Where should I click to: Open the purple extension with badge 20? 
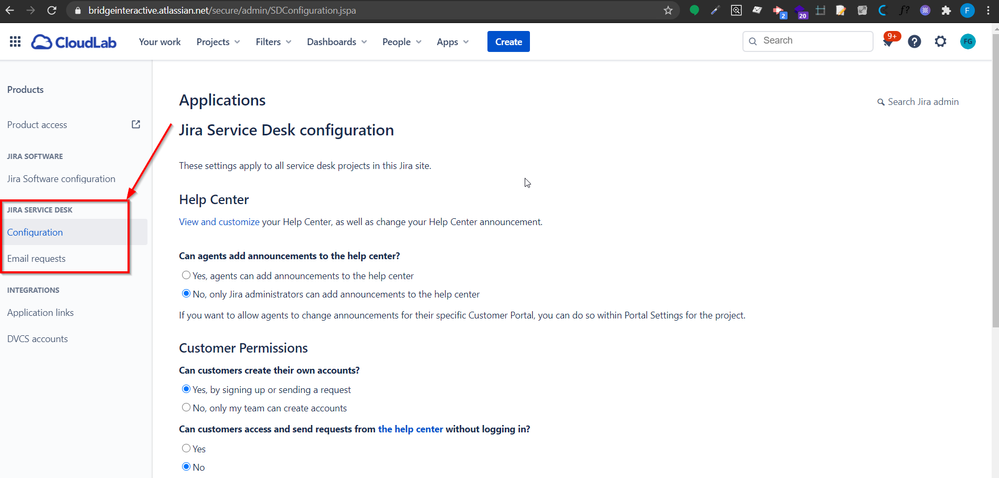point(800,11)
